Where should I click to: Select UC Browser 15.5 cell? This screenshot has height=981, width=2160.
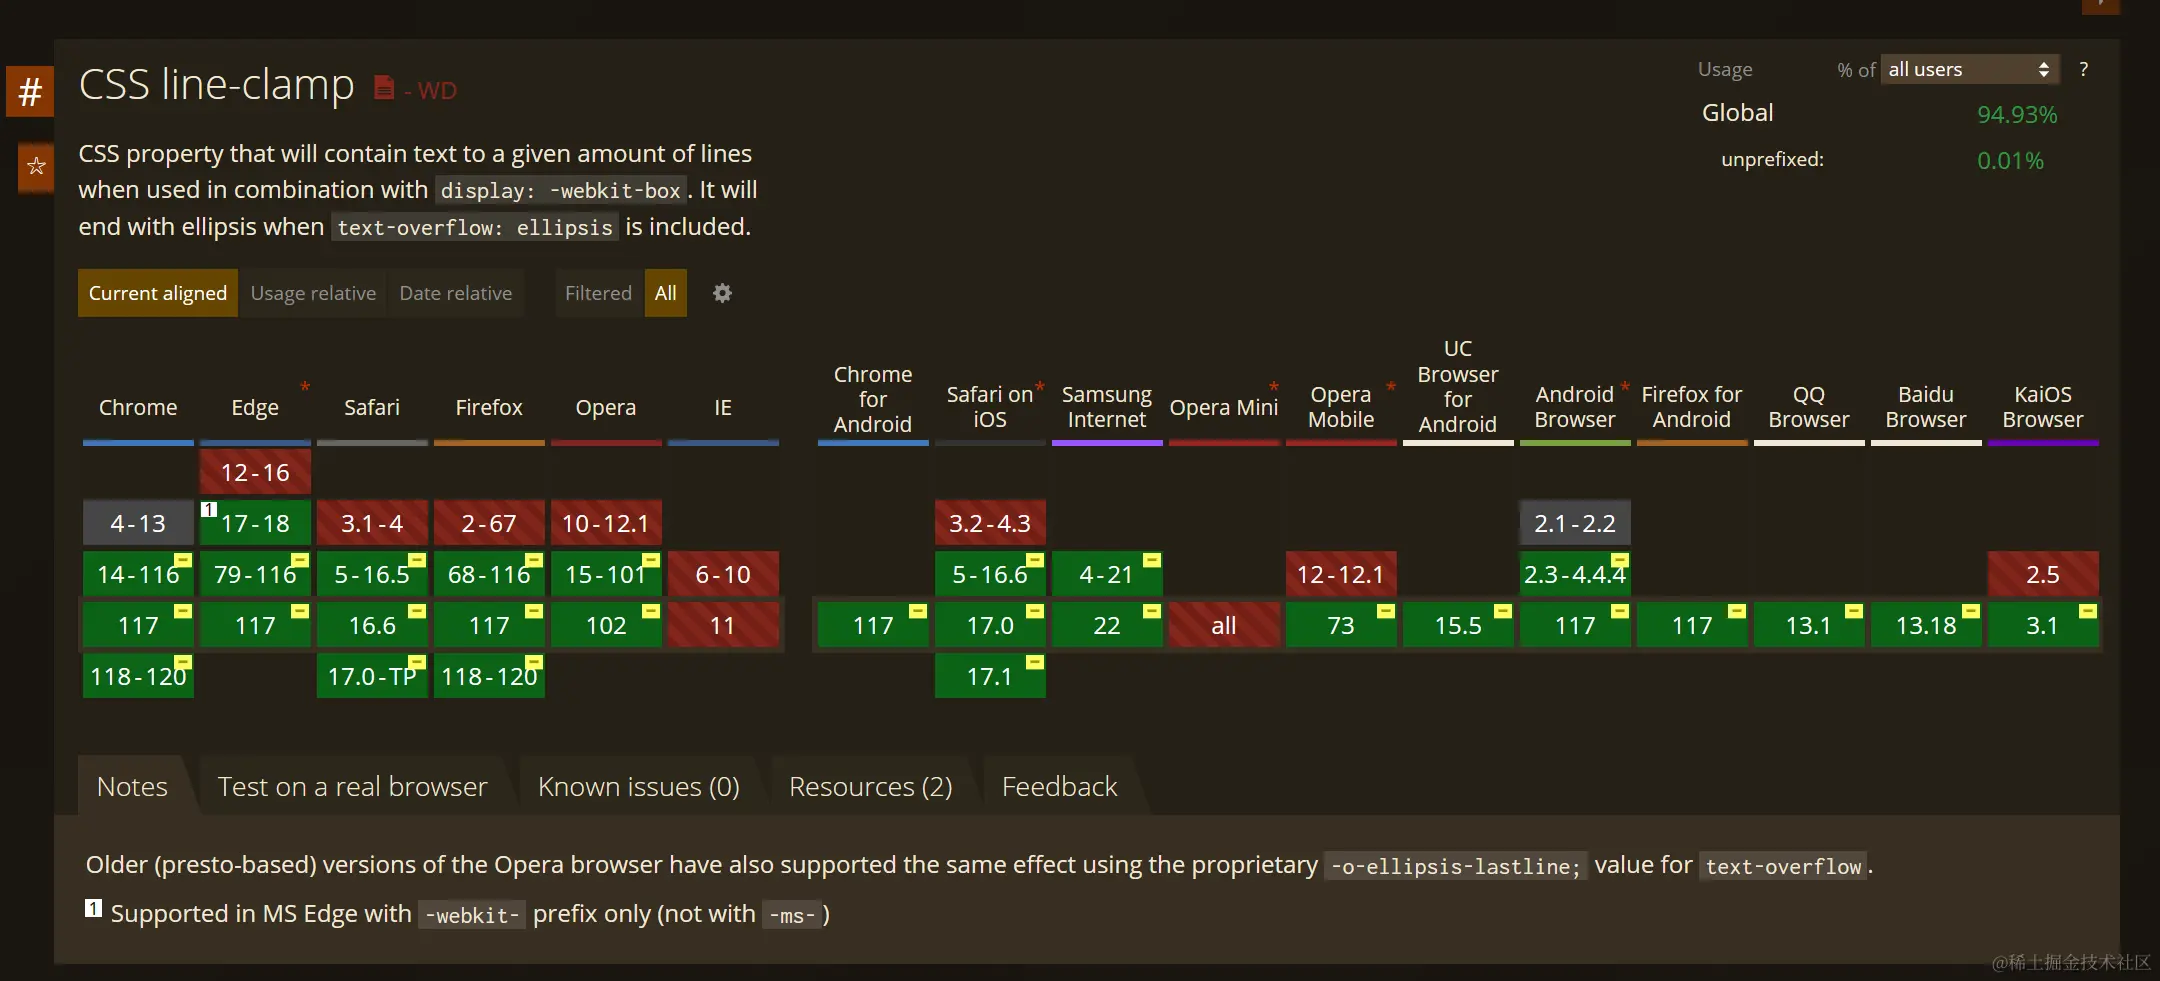[1458, 625]
